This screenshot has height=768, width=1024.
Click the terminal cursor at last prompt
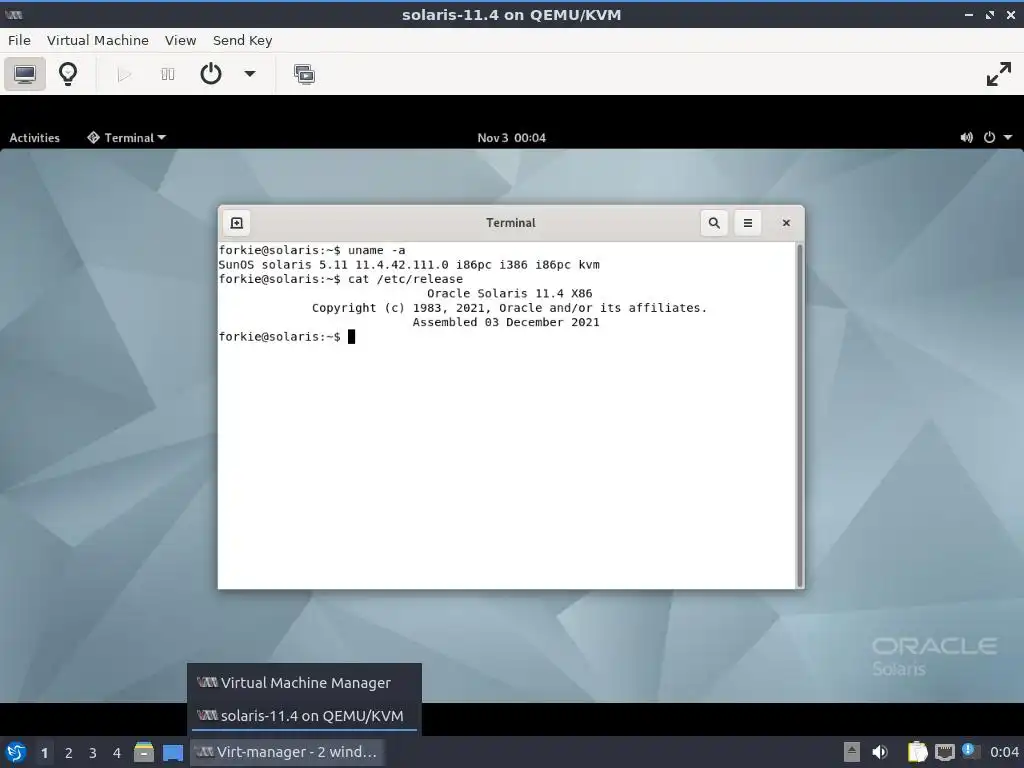351,336
